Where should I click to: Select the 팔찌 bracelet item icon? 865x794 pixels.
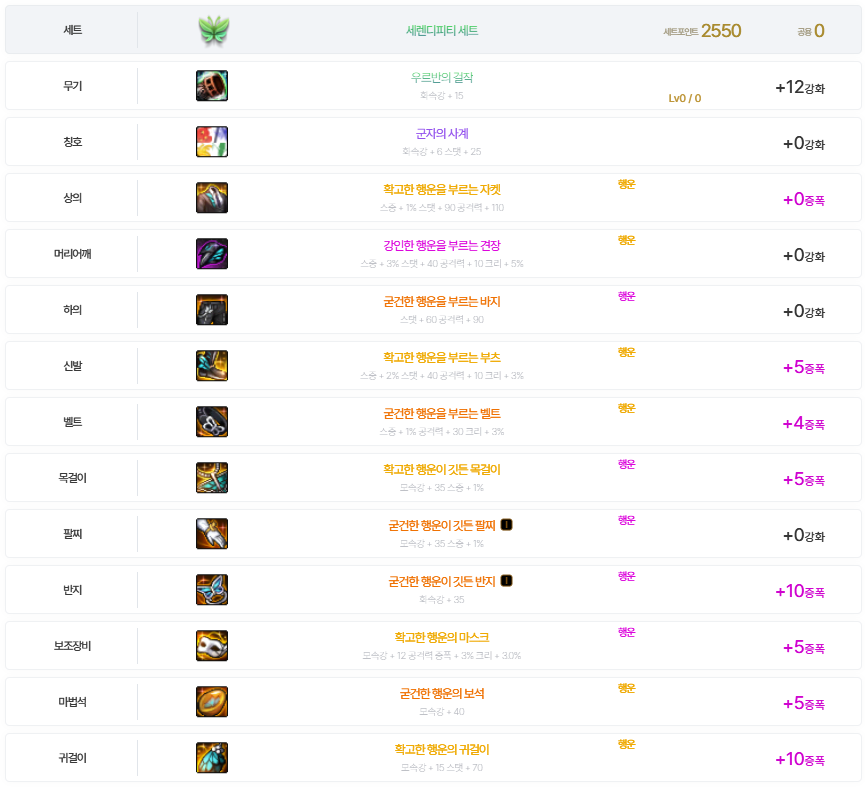coord(212,534)
